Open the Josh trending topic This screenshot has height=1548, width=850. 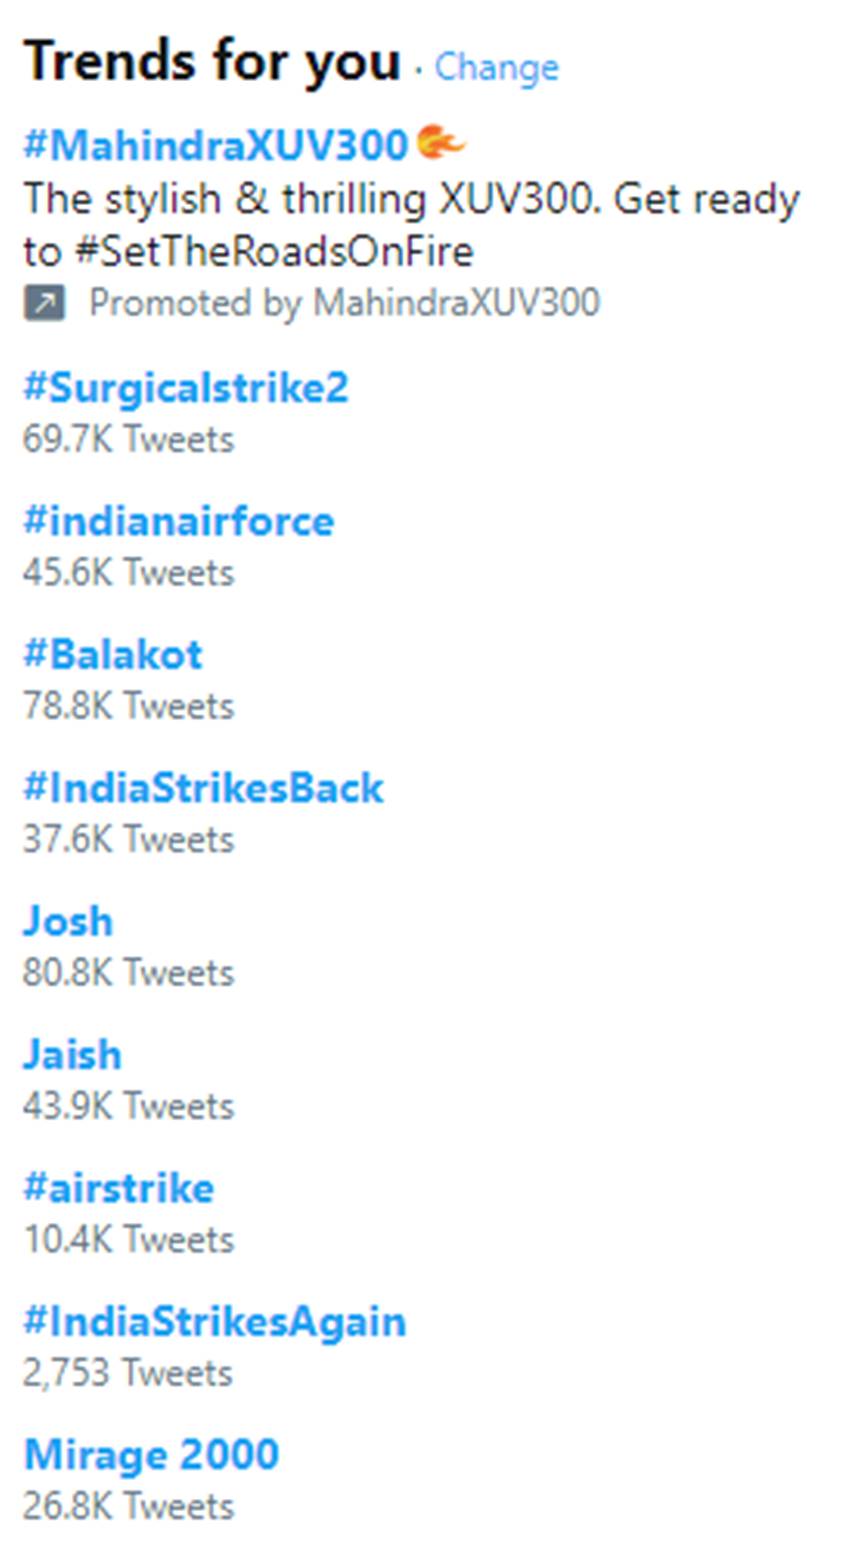coord(68,921)
